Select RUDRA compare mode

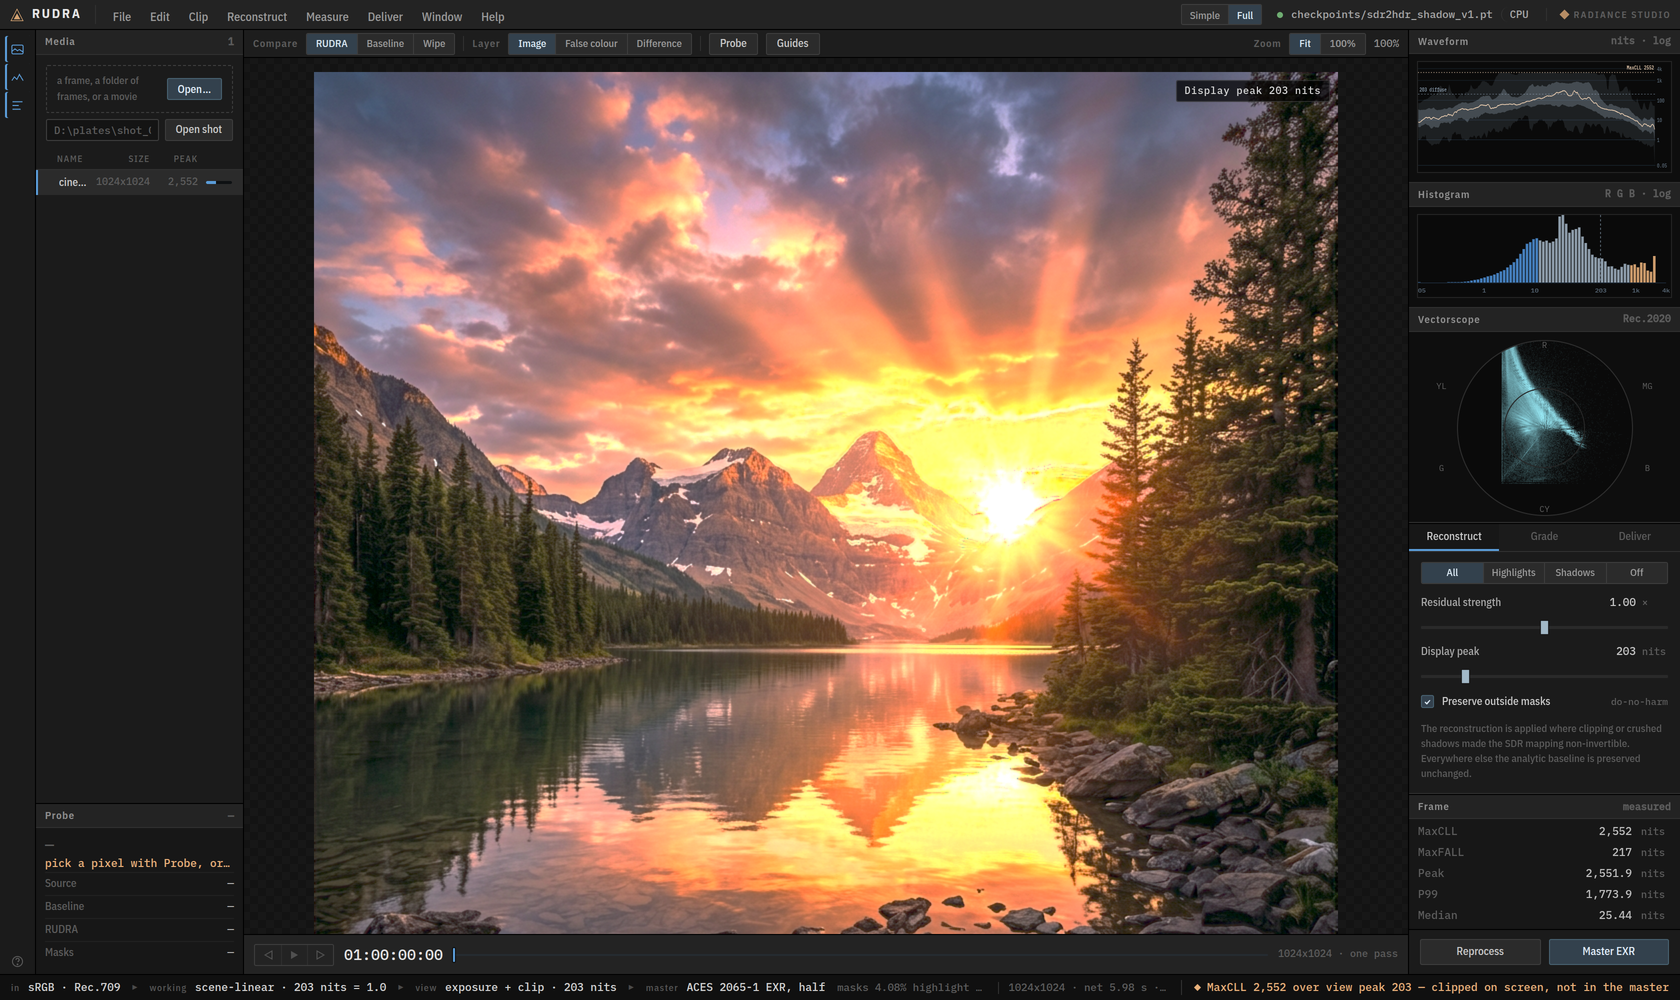[332, 44]
